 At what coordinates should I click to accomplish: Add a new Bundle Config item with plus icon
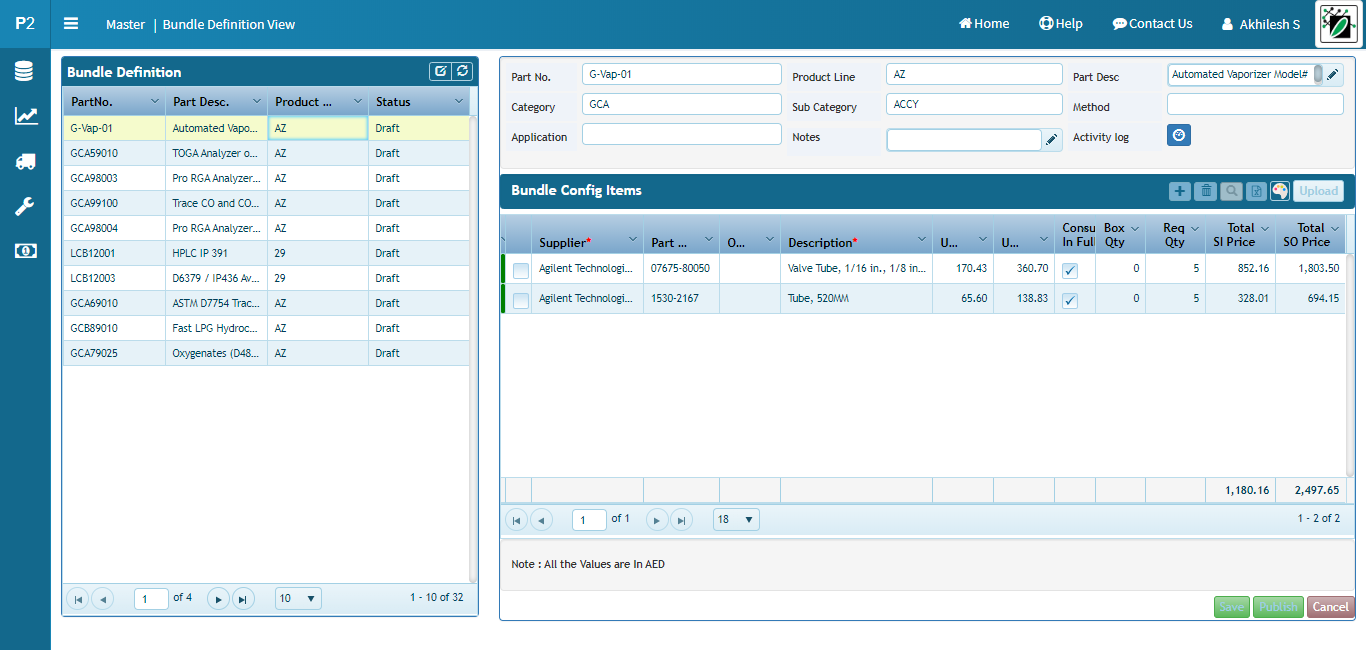point(1180,191)
